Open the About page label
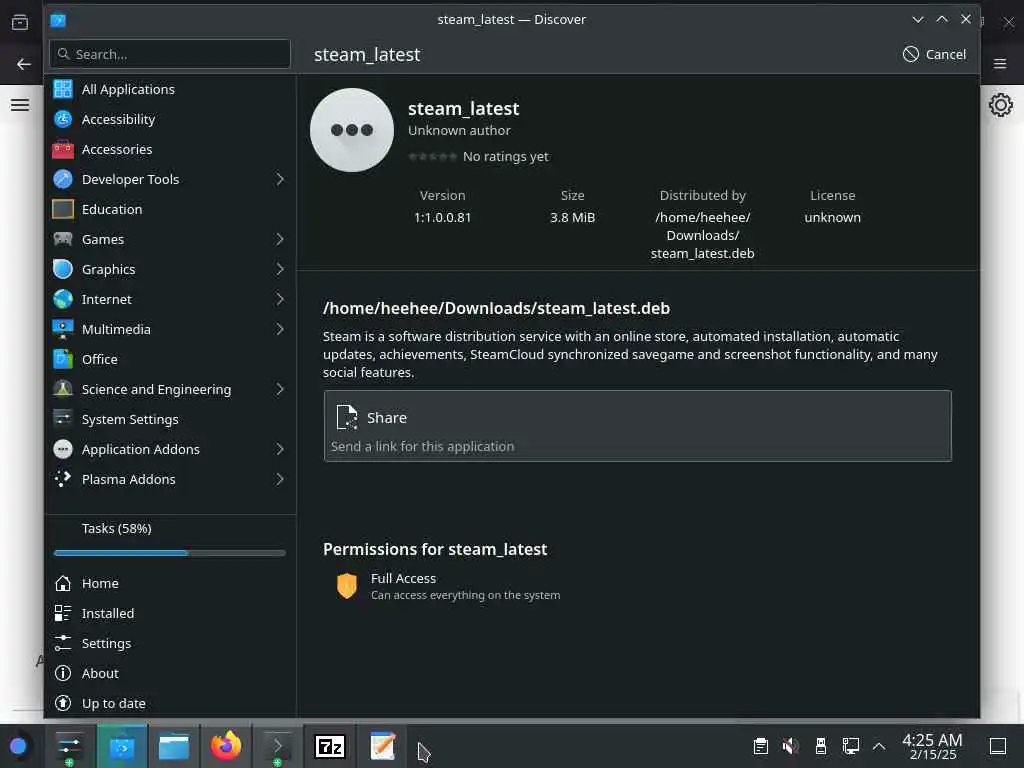Viewport: 1024px width, 768px height. pos(100,673)
